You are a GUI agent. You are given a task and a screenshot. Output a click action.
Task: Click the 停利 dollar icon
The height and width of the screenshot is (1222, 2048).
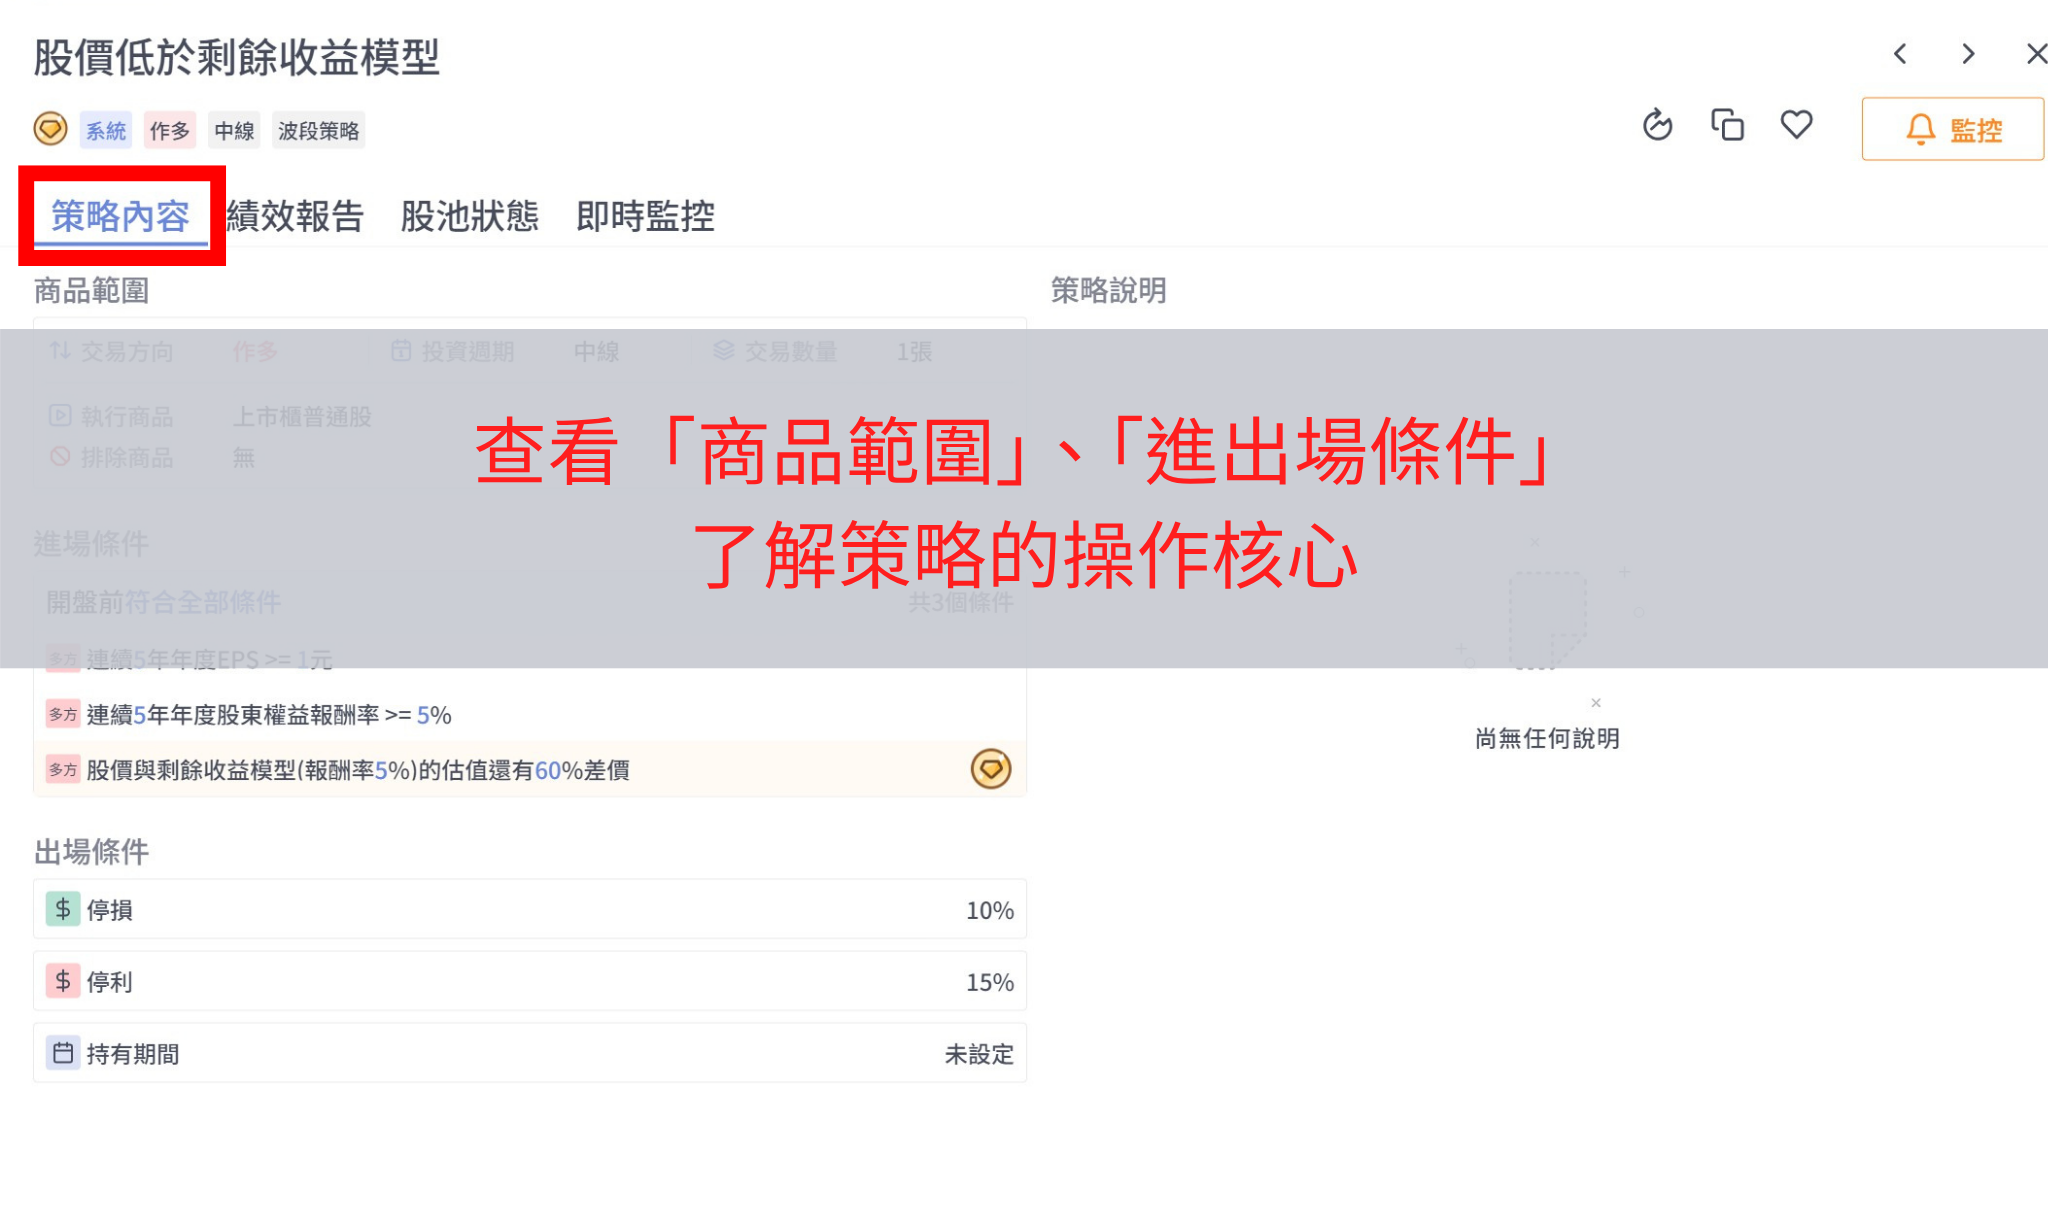[62, 981]
